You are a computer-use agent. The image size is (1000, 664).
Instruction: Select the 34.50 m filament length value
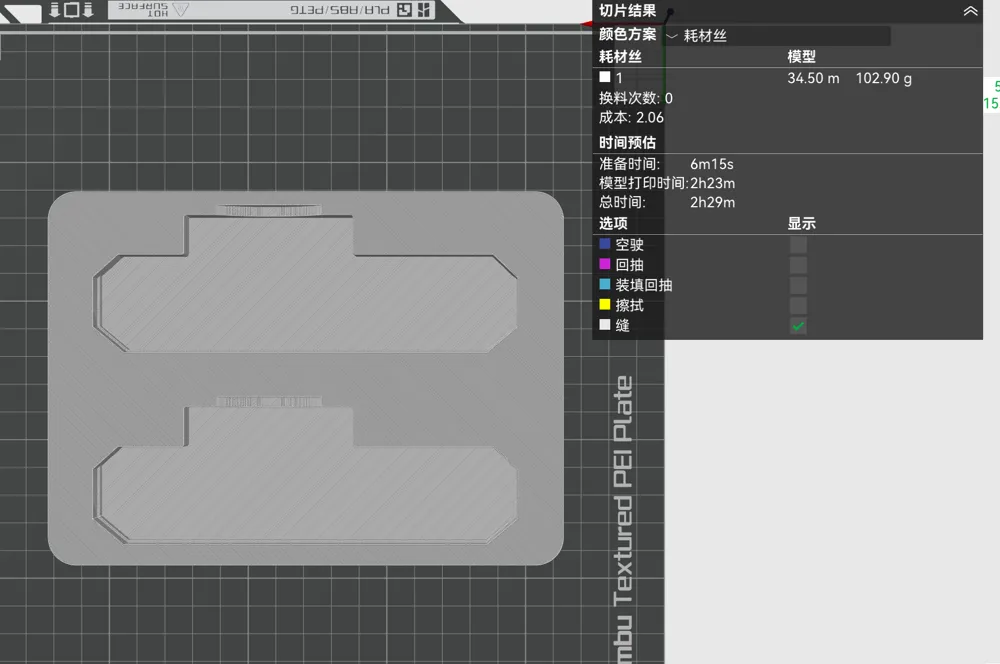813,78
